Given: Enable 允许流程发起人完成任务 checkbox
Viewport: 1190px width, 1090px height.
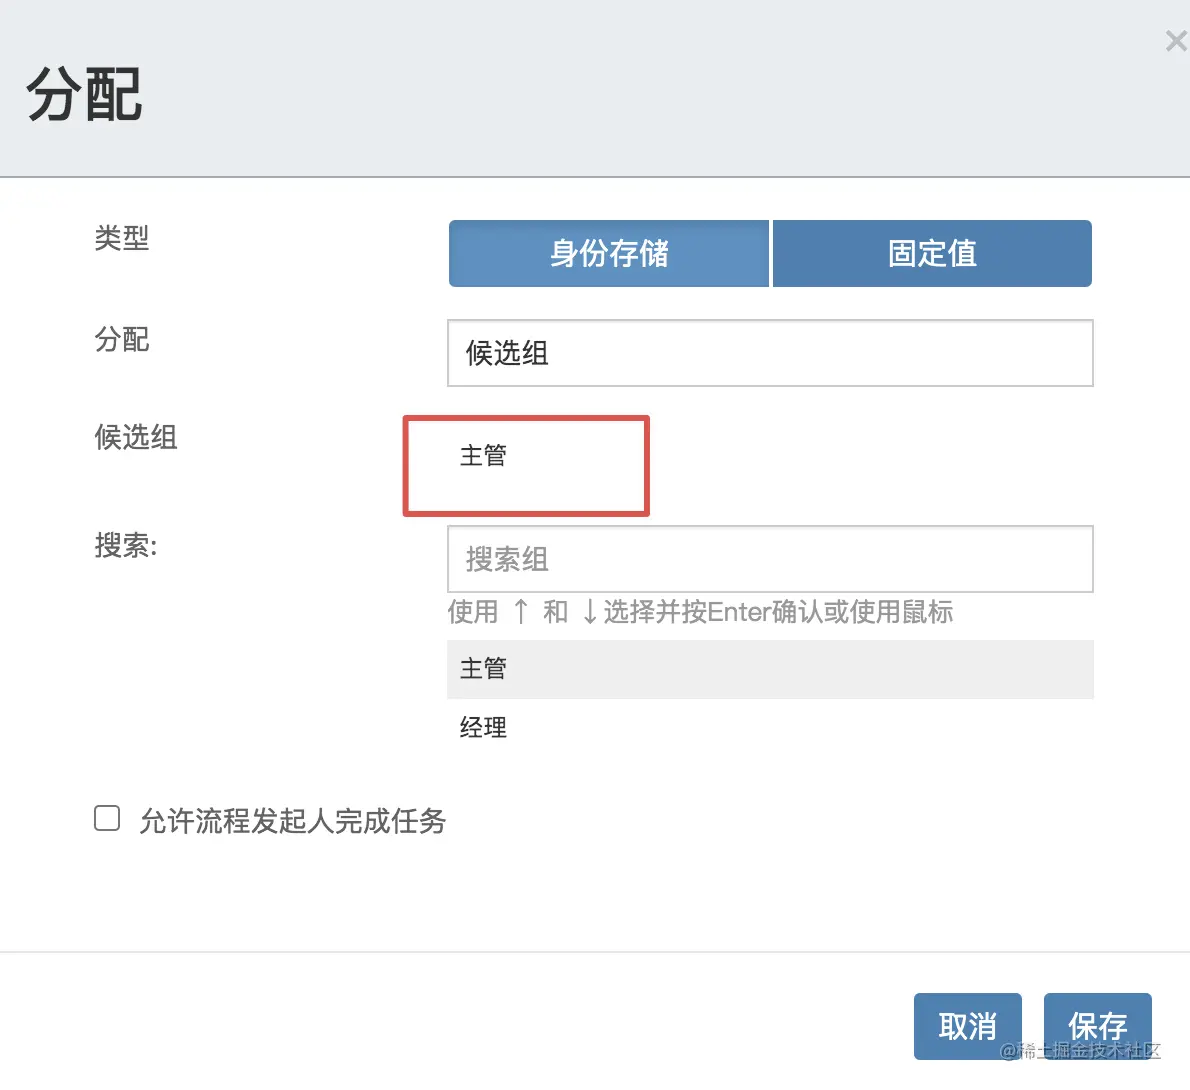Looking at the screenshot, I should pos(107,818).
